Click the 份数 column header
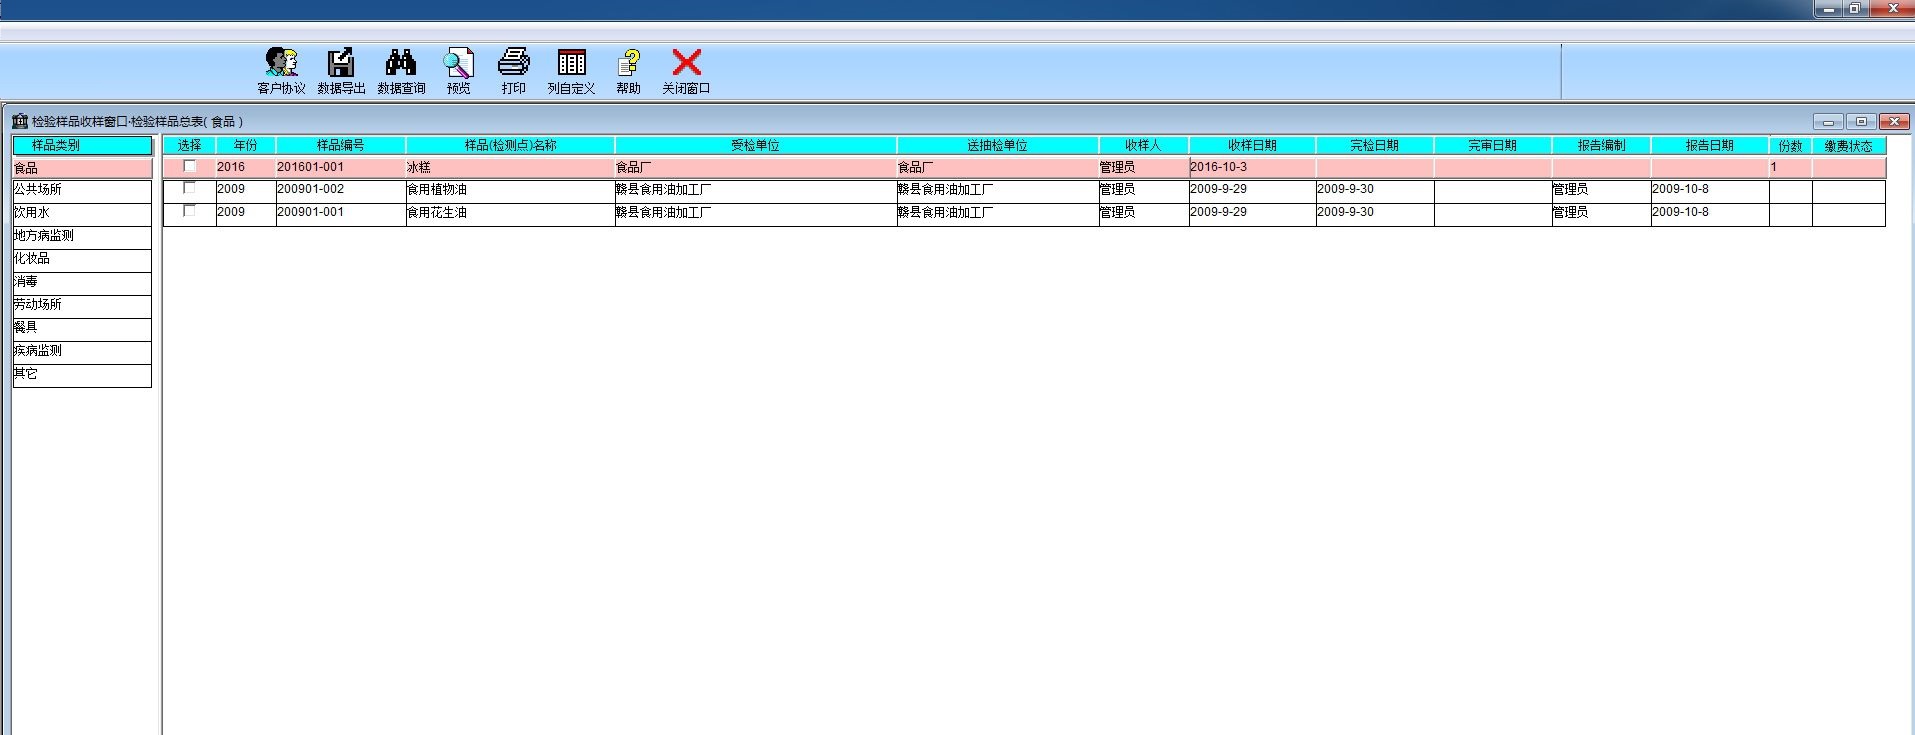The width and height of the screenshot is (1915, 735). (1790, 145)
